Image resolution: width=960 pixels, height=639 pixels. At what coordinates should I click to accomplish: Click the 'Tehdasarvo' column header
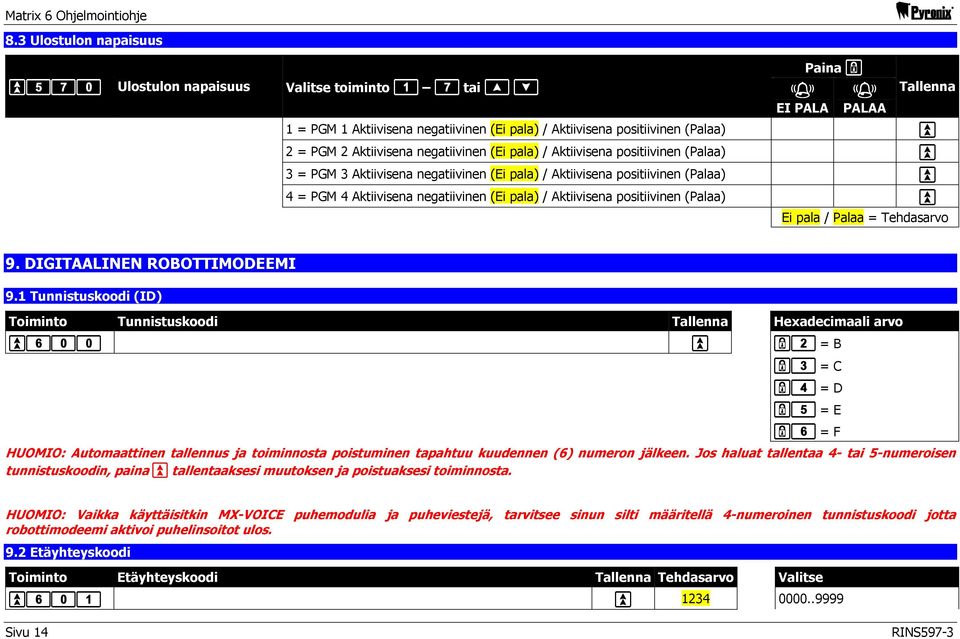coord(696,577)
